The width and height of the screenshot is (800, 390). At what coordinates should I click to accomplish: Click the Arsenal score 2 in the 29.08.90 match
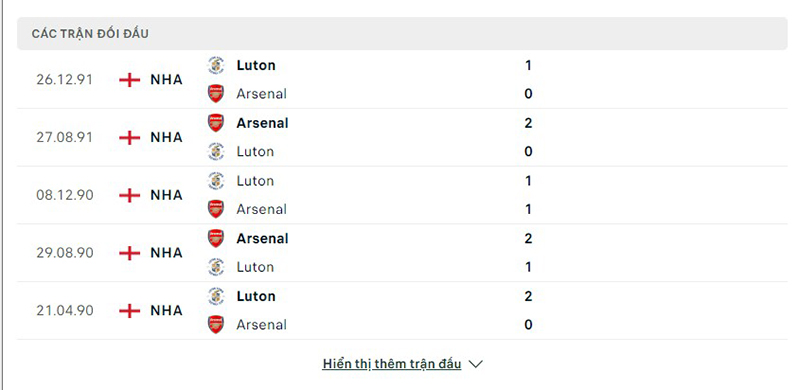(x=528, y=238)
